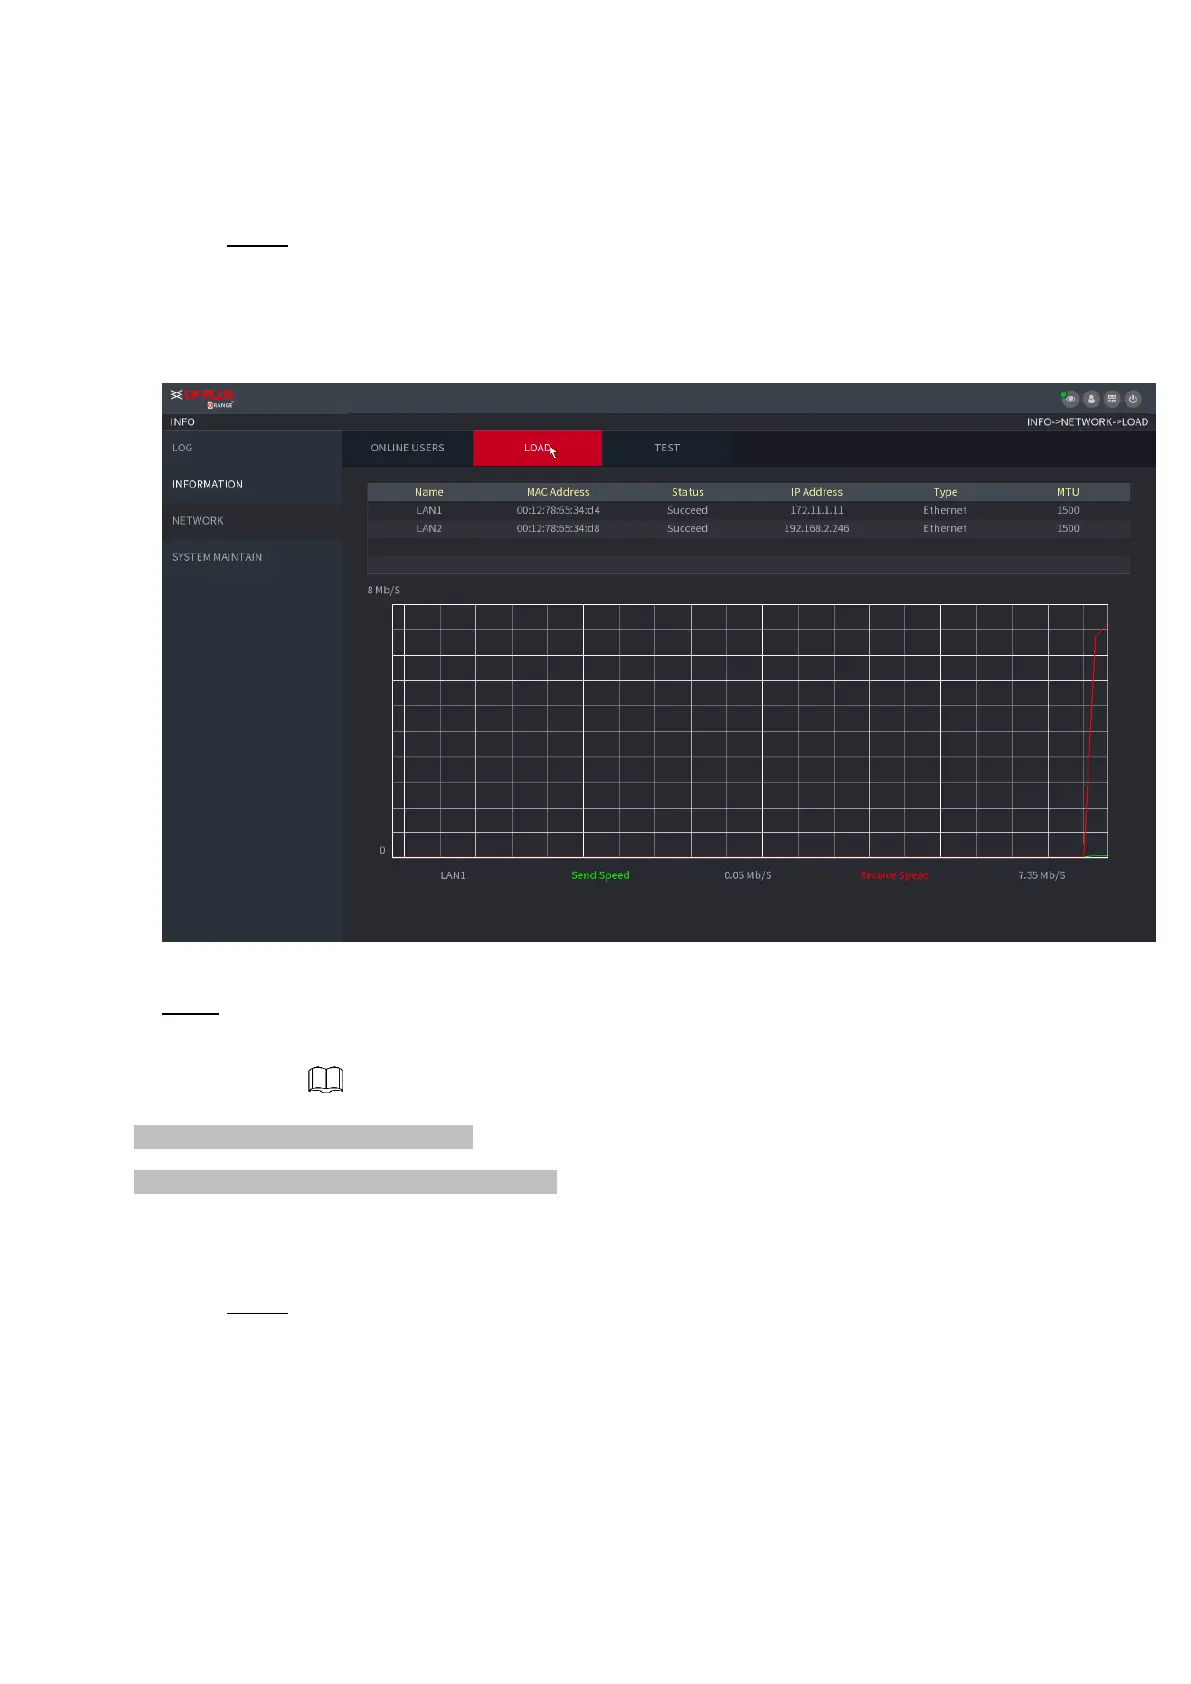Click IP address 172.11.1.11
Viewport: 1191px width, 1684px height.
pyautogui.click(x=817, y=510)
